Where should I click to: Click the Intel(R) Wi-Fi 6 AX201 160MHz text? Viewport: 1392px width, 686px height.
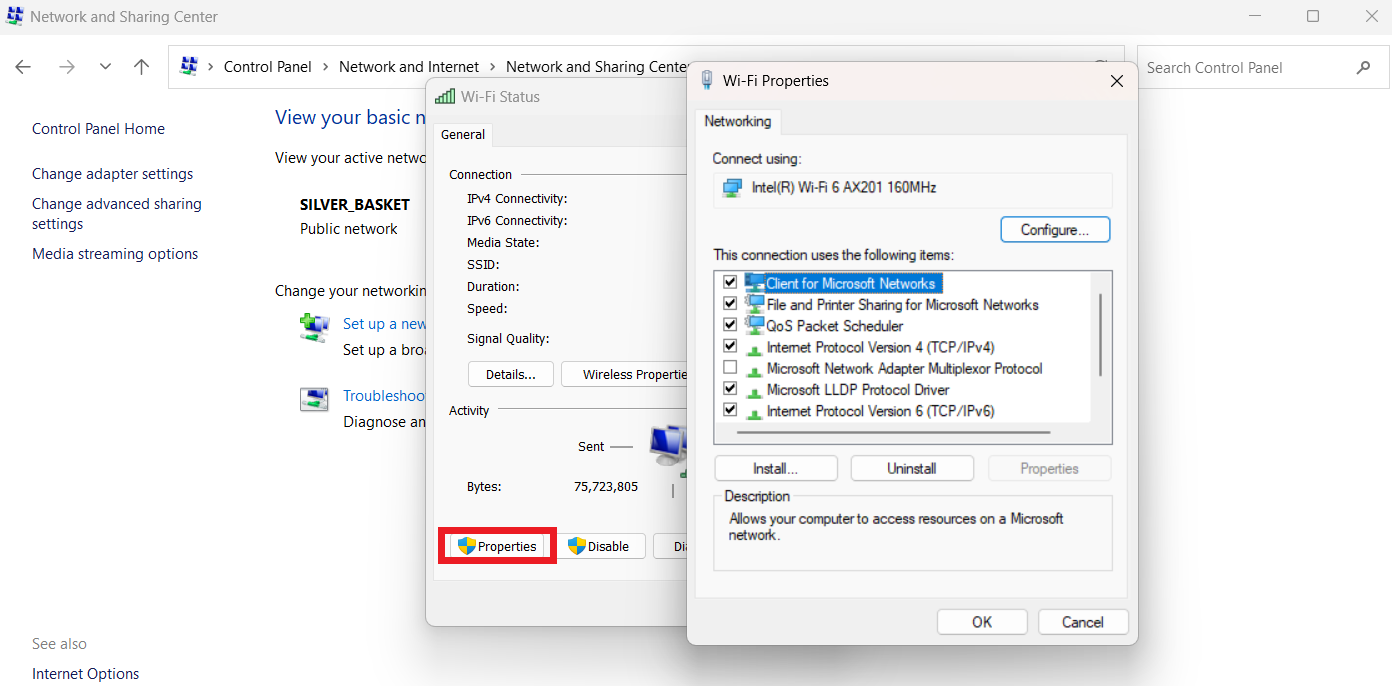(844, 187)
